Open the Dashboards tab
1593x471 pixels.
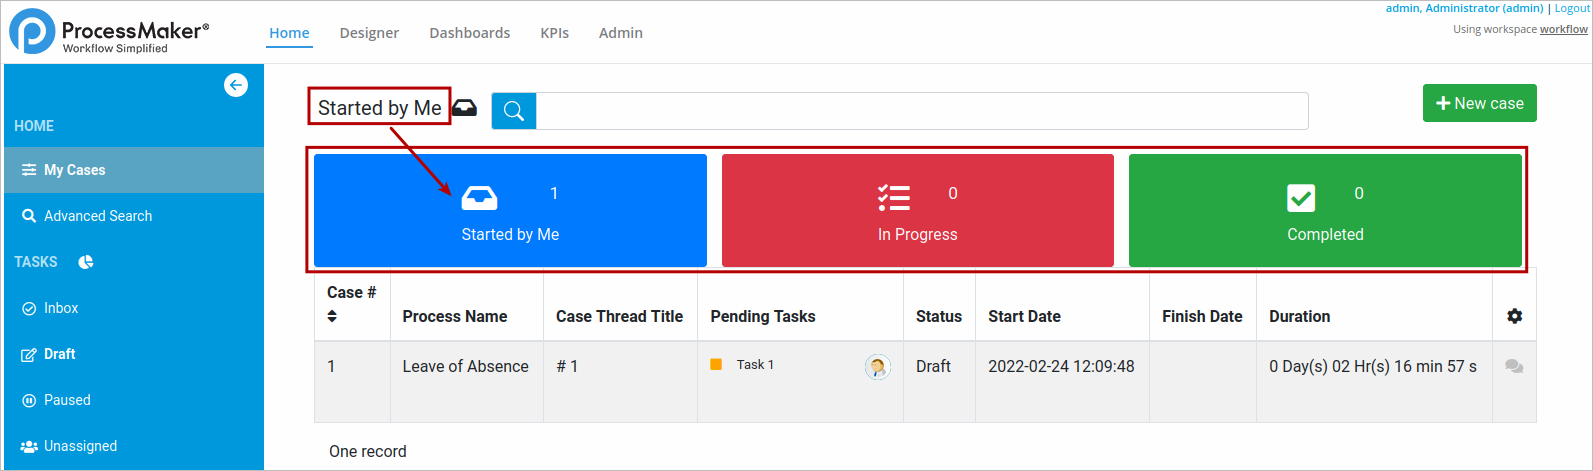[x=470, y=33]
